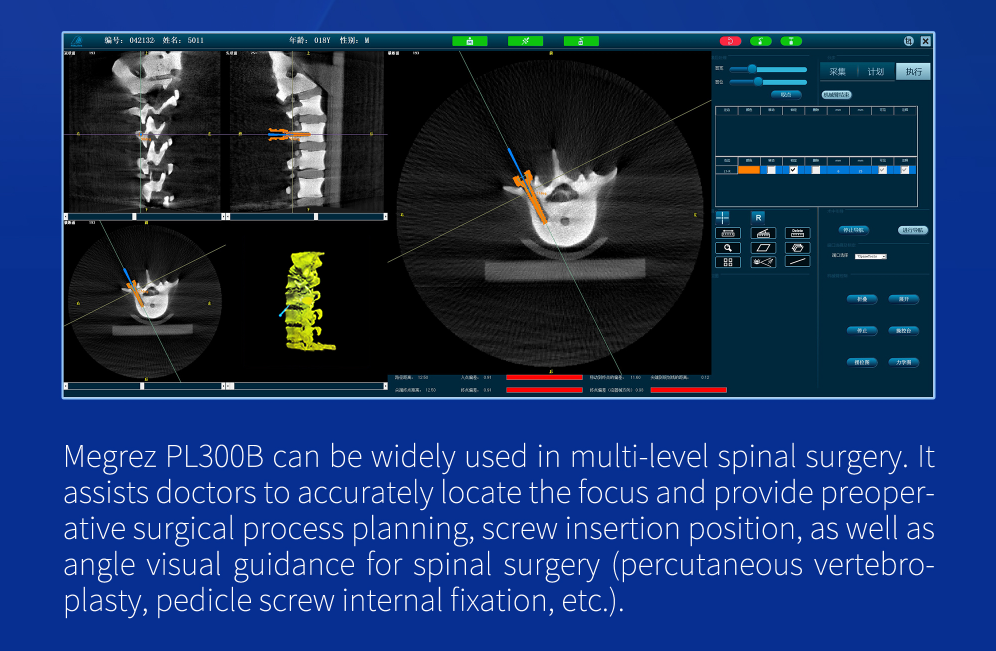Adjust the lower window level slider
Screen dimensions: 996x651
768,82
